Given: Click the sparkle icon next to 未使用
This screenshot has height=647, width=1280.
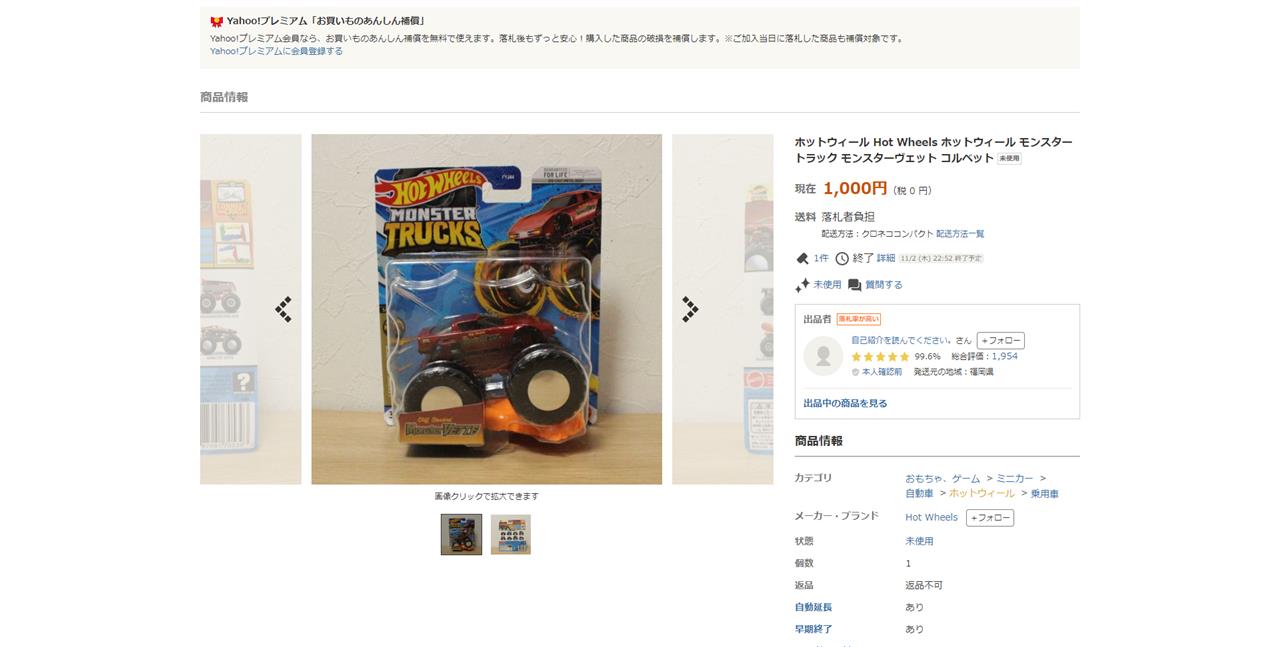Looking at the screenshot, I should pos(802,285).
